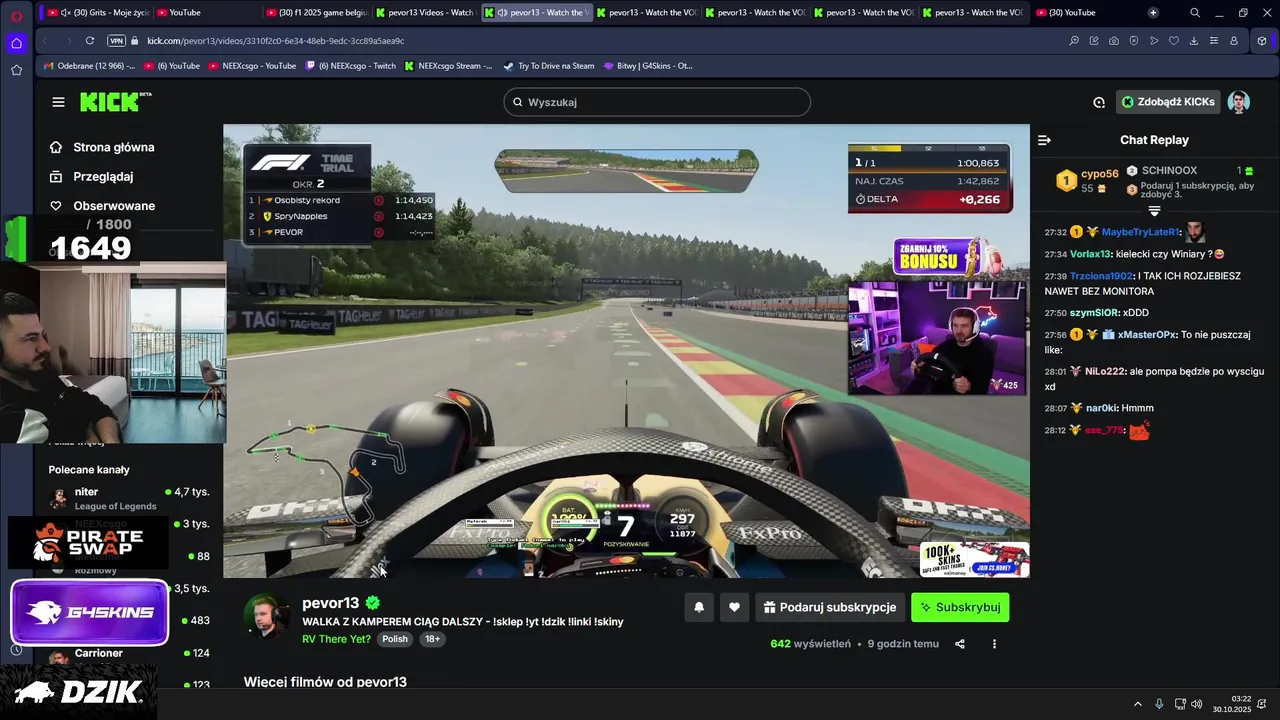Share the video with share icon
The width and height of the screenshot is (1280, 720).
tap(960, 644)
